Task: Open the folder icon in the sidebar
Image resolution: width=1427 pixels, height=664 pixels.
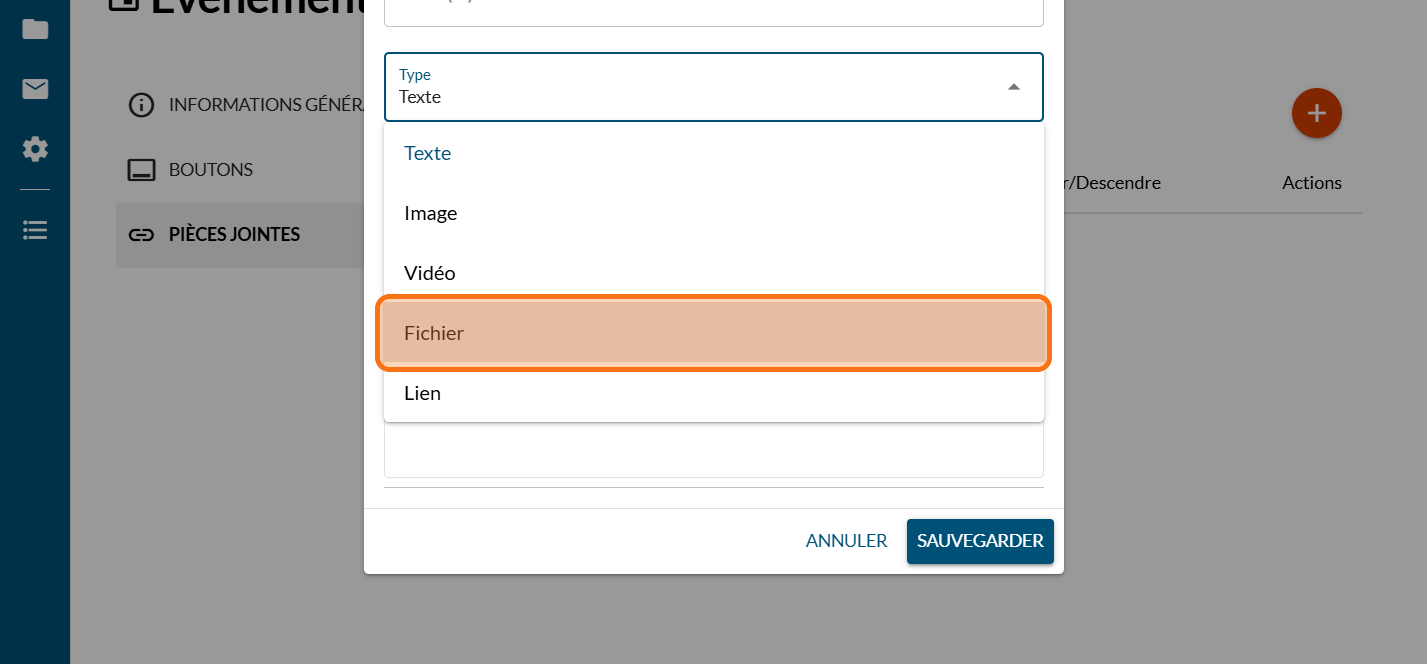Action: [35, 29]
